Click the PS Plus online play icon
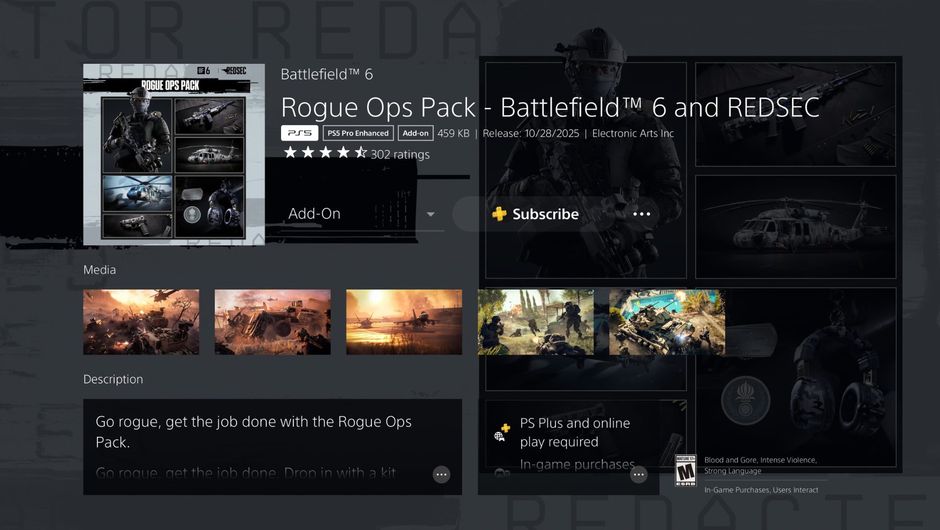The image size is (940, 530). [502, 432]
